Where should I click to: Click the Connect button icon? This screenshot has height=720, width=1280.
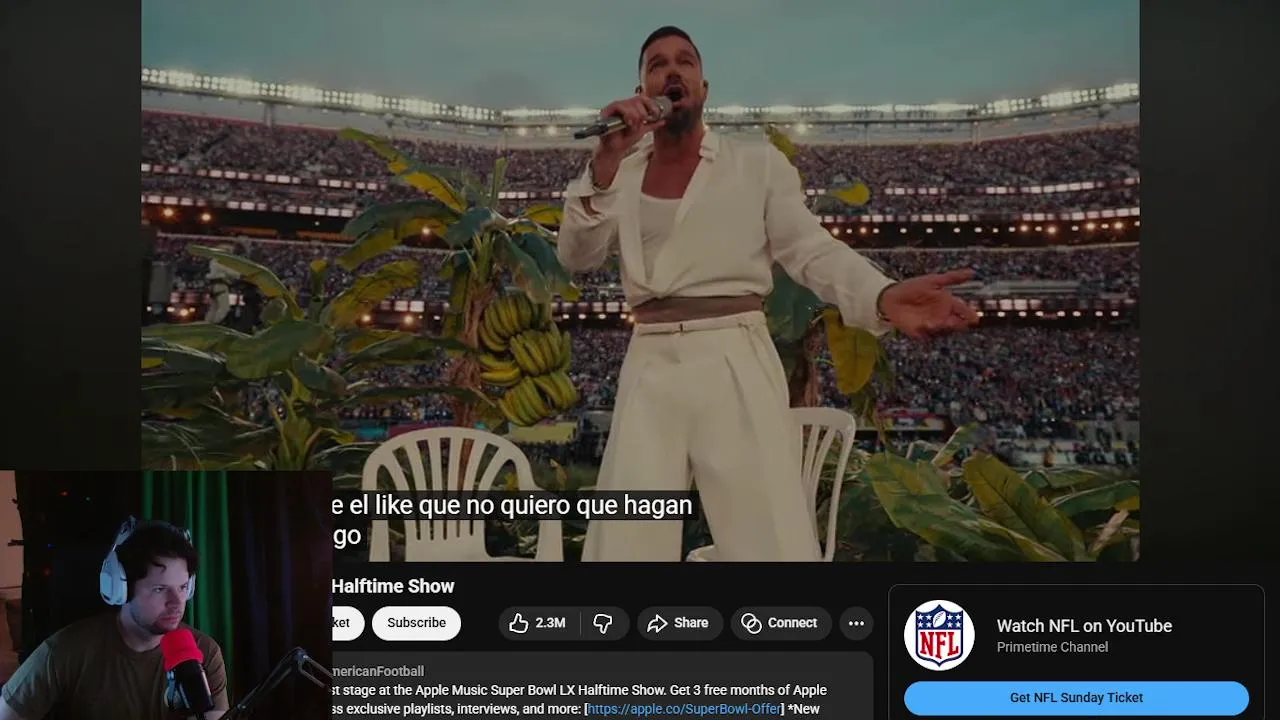tap(751, 623)
